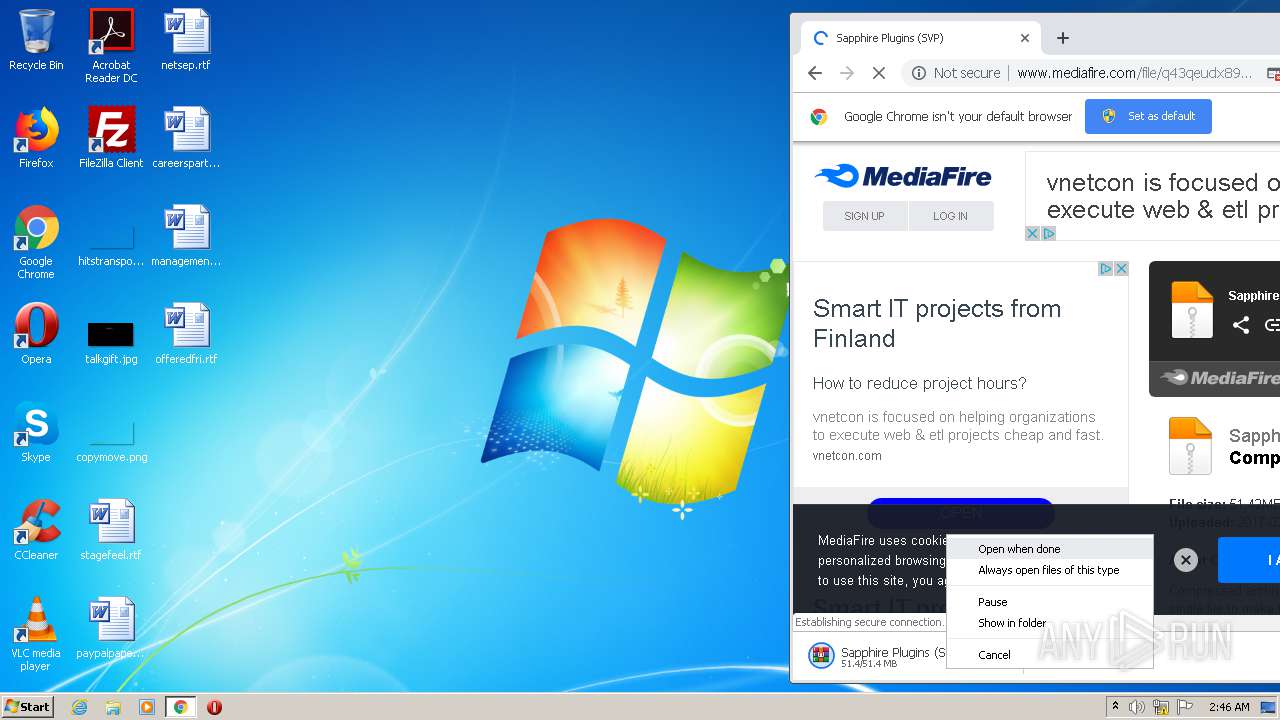
Task: Open the vnetcon.com ad link
Action: (847, 456)
